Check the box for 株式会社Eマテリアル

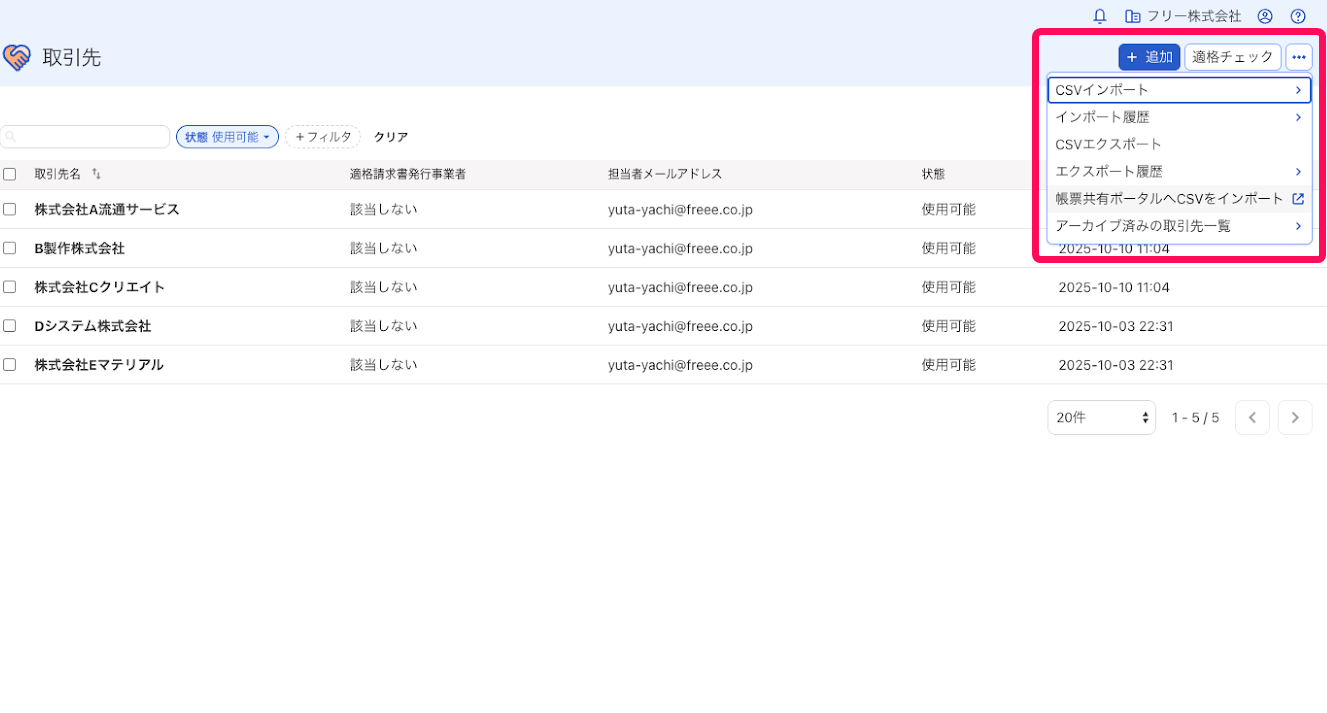10,365
